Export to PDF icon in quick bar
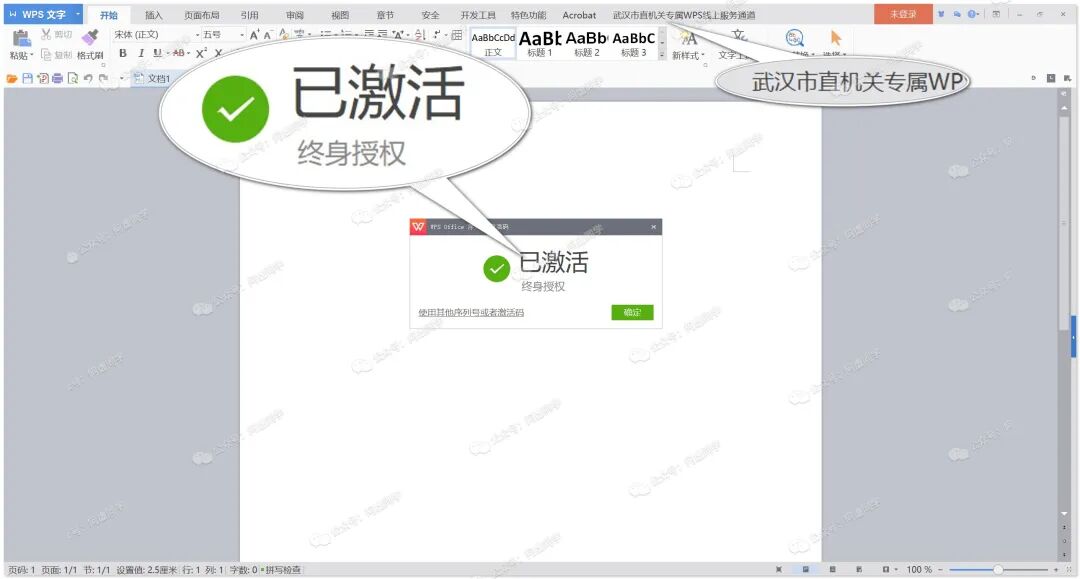The width and height of the screenshot is (1080, 579). coord(43,78)
